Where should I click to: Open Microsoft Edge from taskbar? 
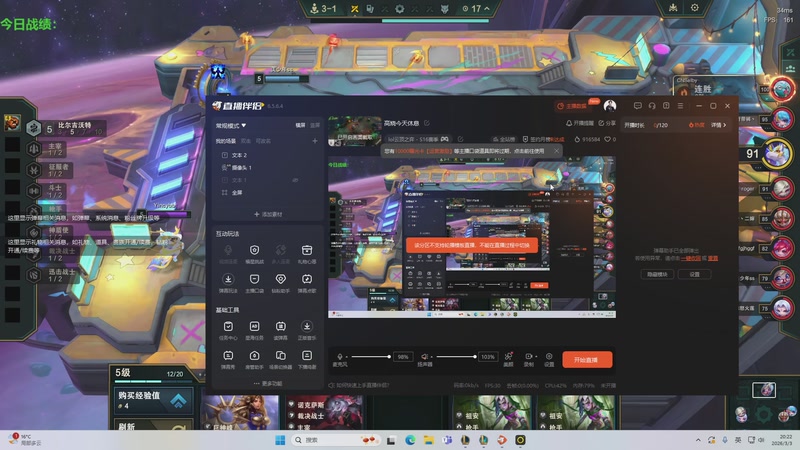(x=410, y=440)
